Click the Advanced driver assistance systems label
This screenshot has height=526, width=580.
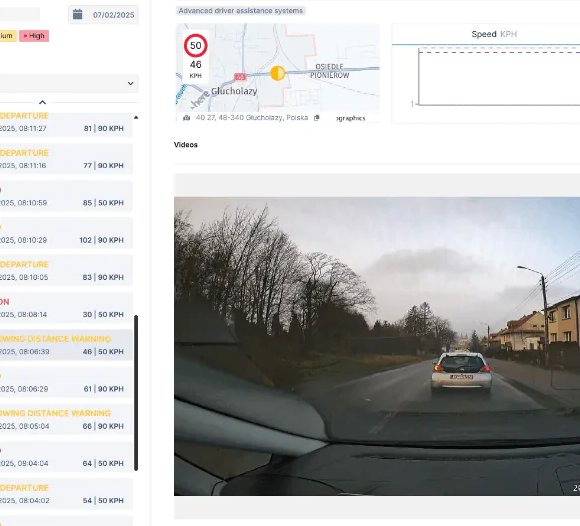[240, 11]
